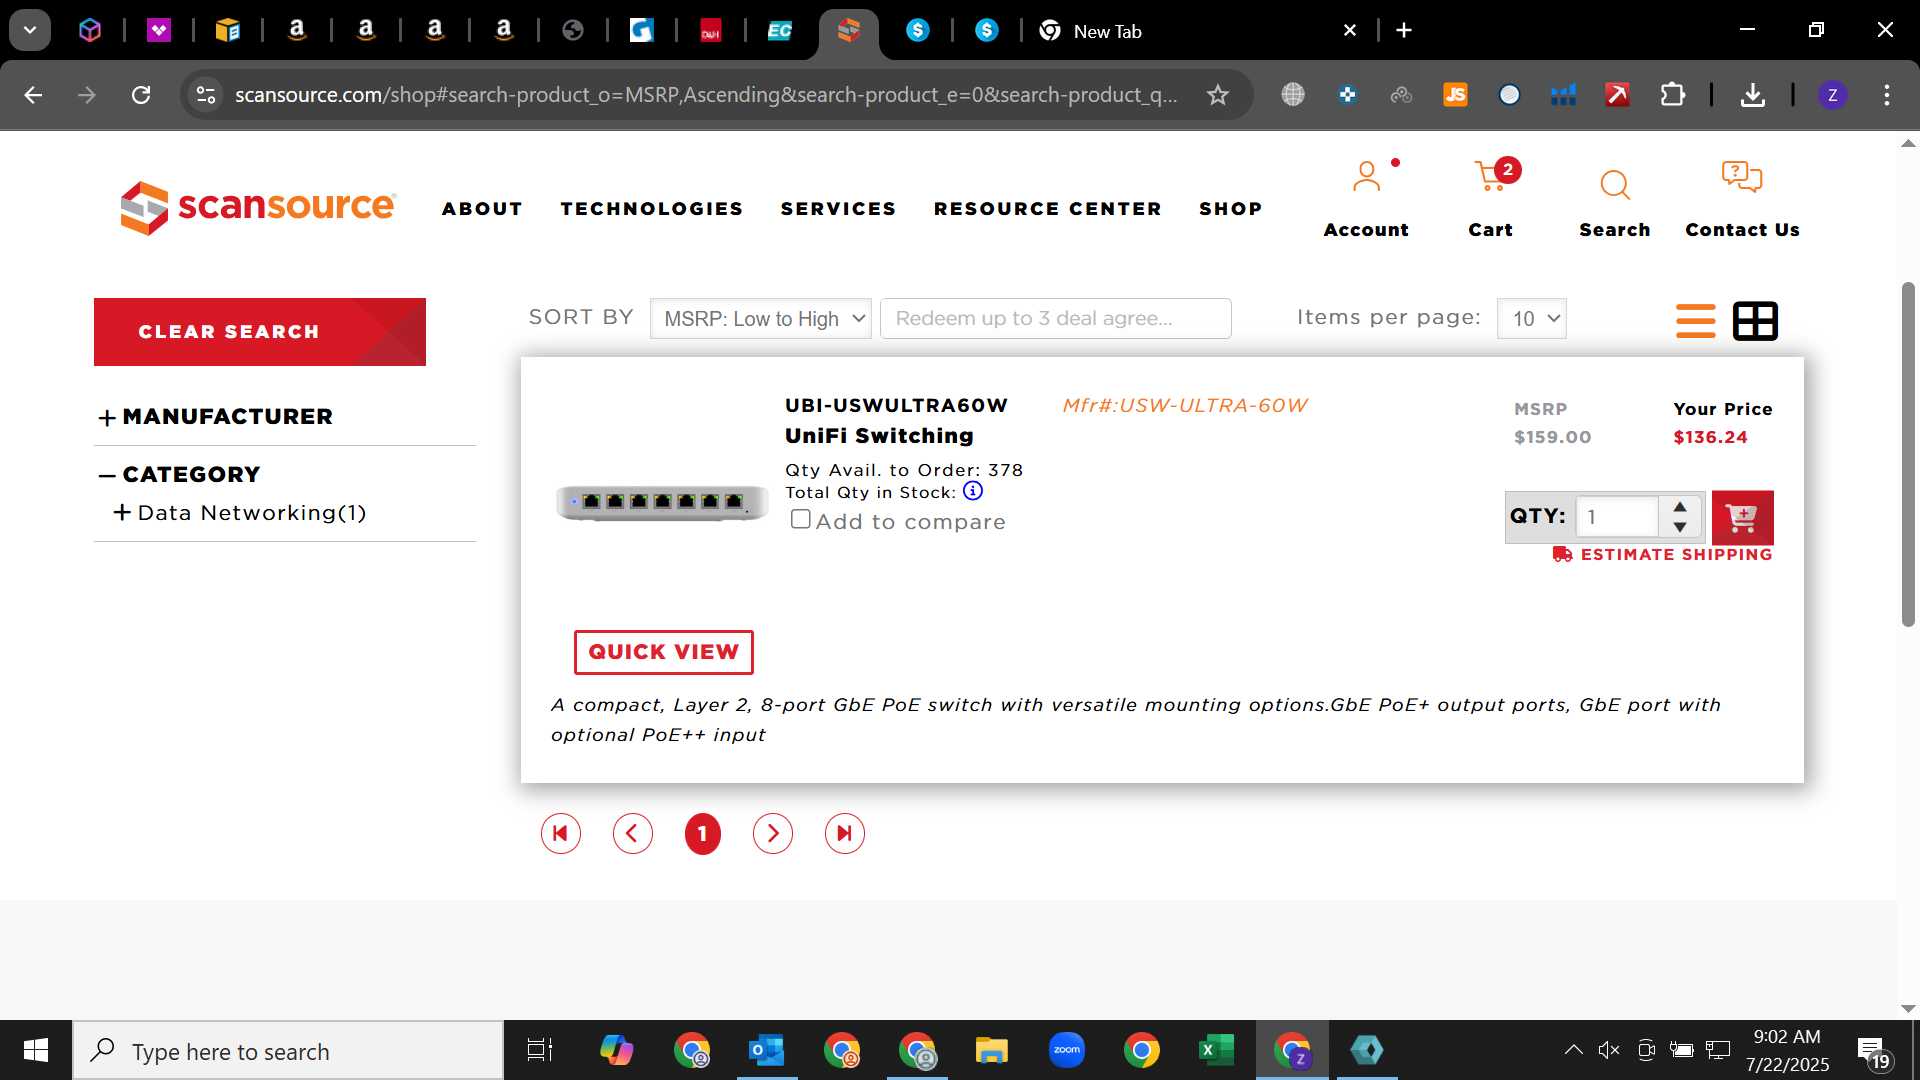Open a new browser tab
The height and width of the screenshot is (1080, 1920).
coord(1404,30)
